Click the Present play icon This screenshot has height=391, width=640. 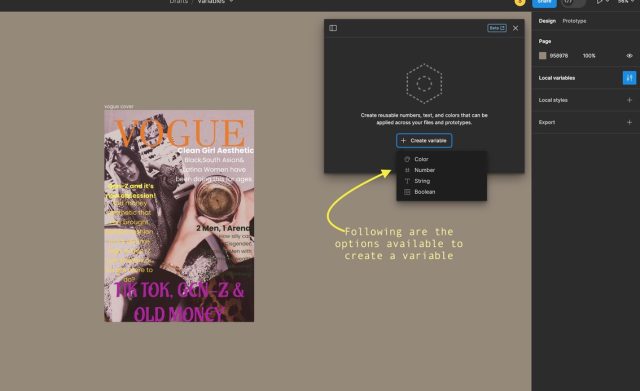[599, 2]
